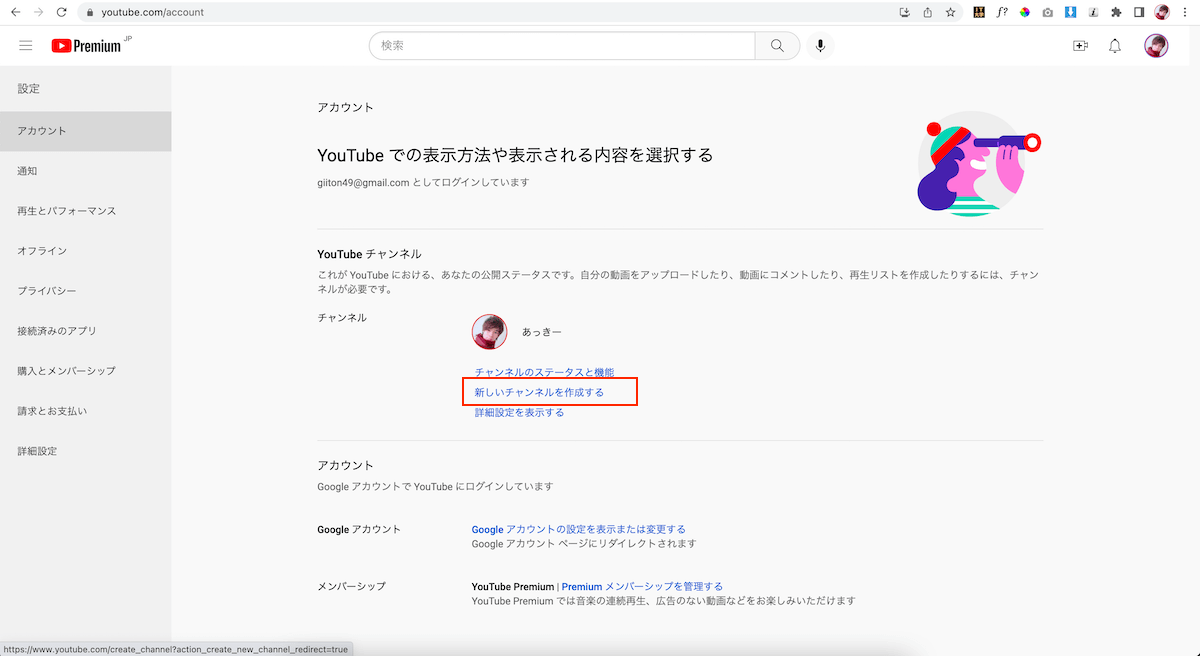Viewport: 1200px width, 656px height.
Task: Click 詳細設定を表示する link
Action: (x=519, y=412)
